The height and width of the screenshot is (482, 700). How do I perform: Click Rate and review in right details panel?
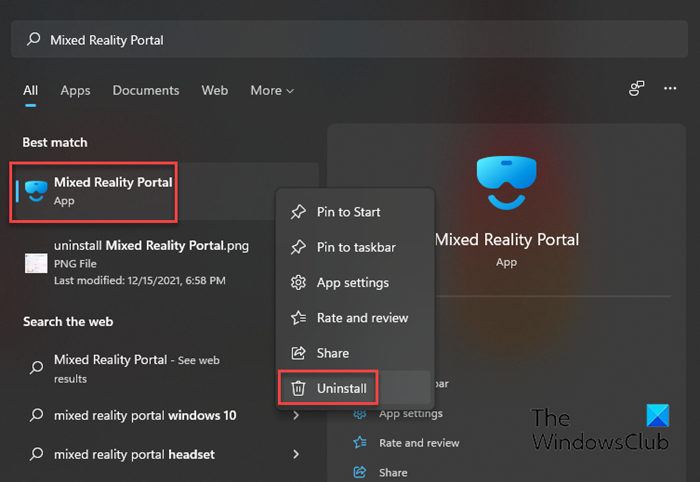419,443
